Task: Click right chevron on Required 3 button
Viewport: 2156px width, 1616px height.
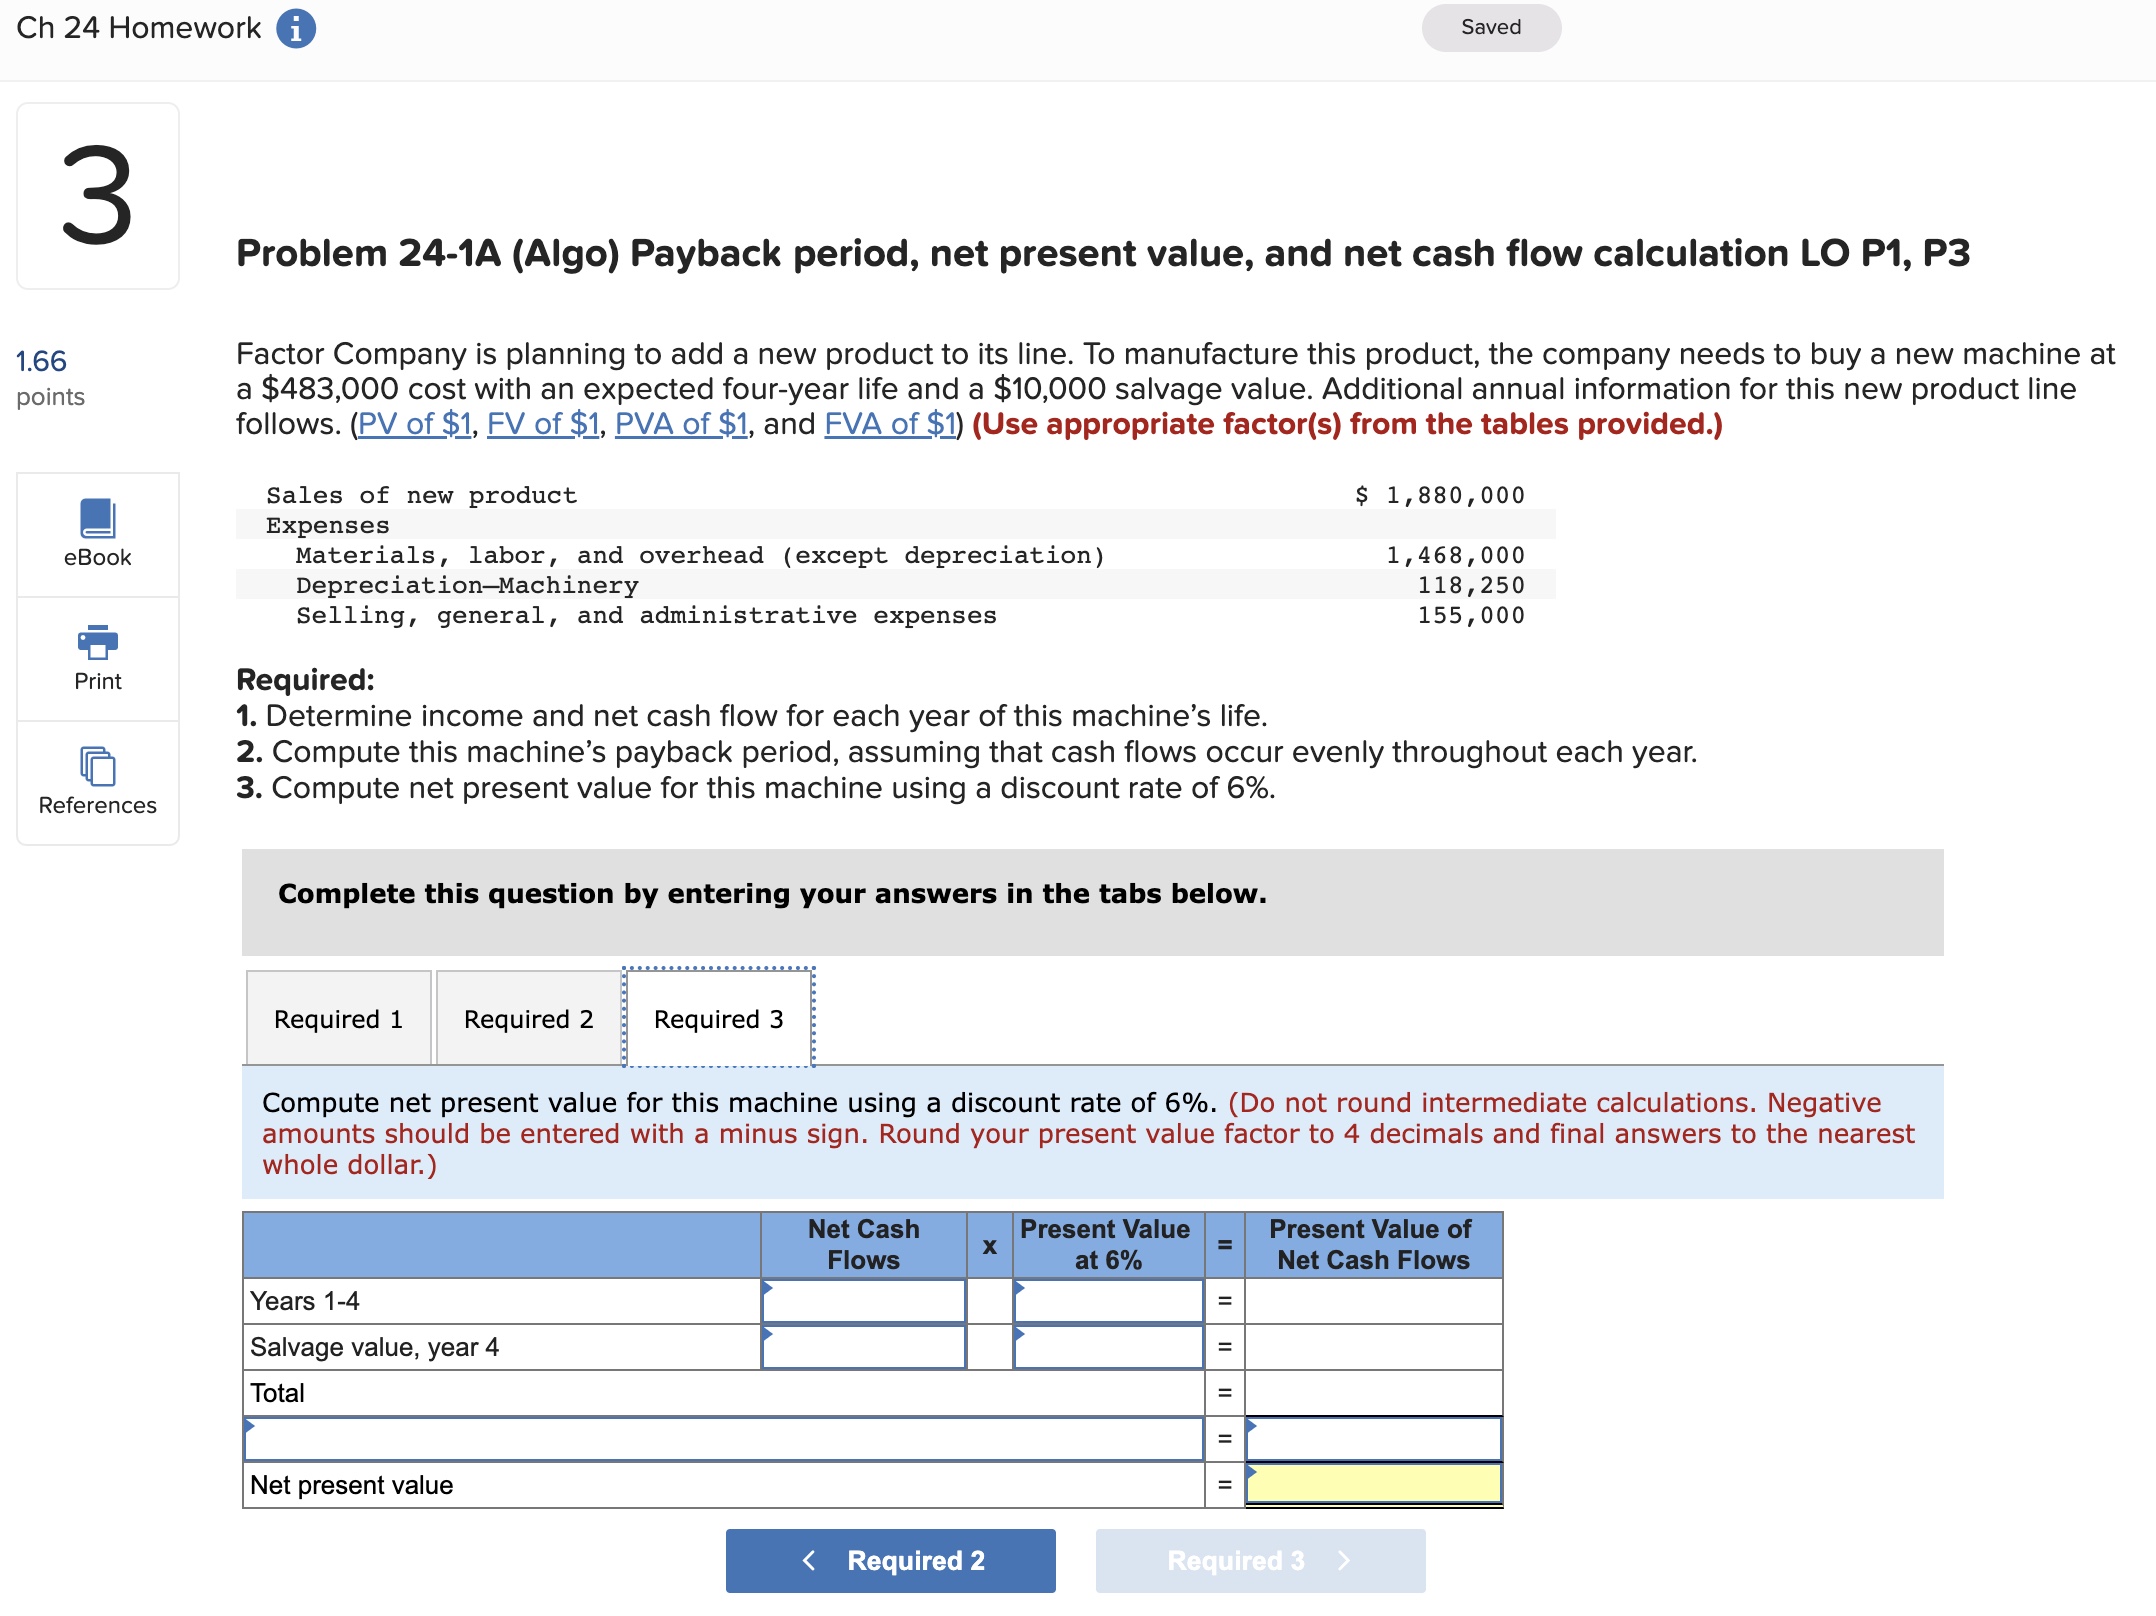Action: click(1343, 1560)
